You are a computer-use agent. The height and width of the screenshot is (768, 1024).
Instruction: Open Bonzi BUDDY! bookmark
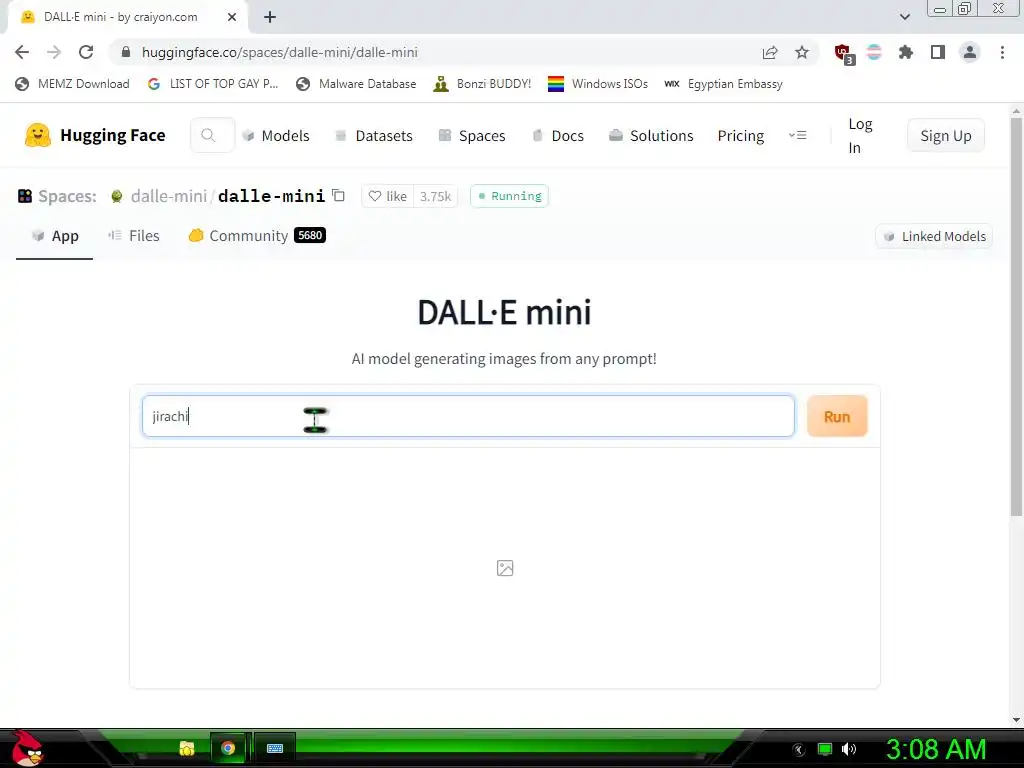coord(483,84)
